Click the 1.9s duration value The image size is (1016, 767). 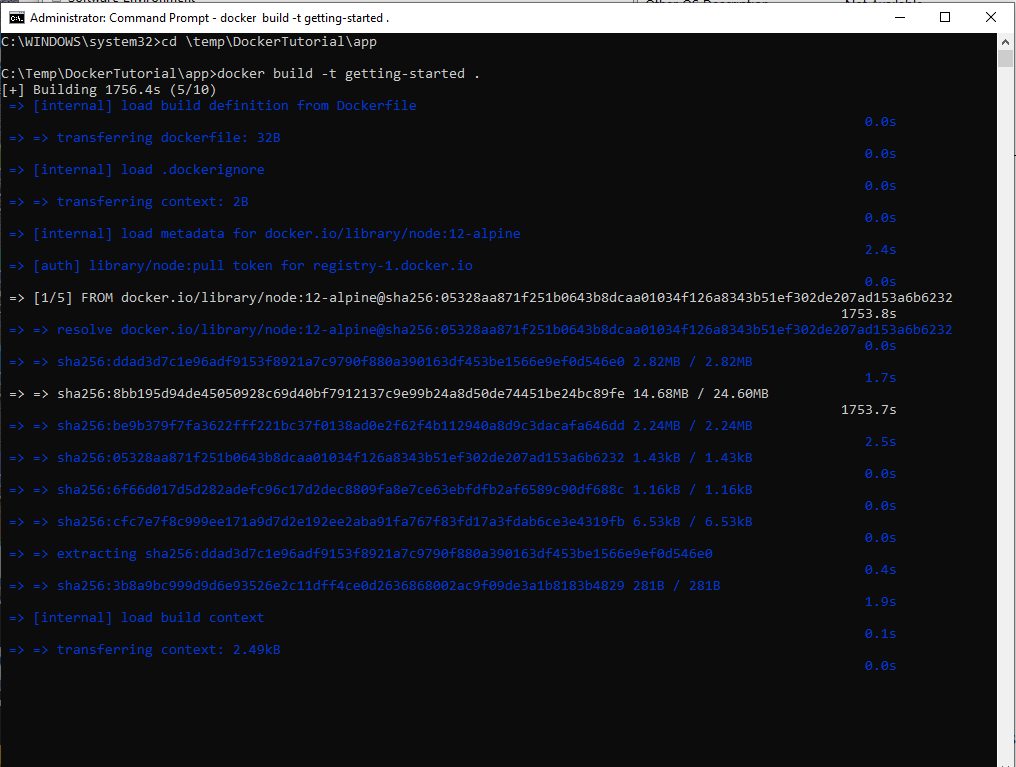tap(881, 602)
